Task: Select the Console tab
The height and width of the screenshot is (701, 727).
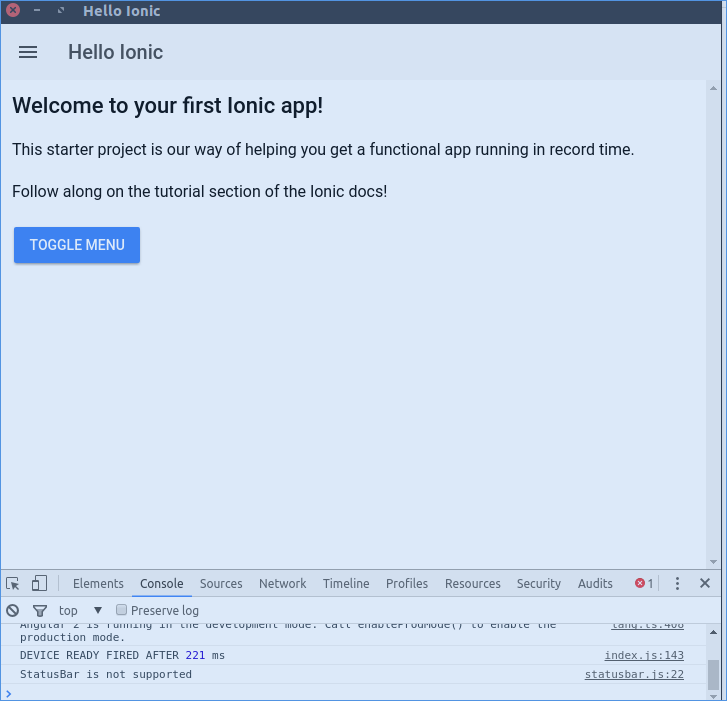Action: click(x=162, y=583)
